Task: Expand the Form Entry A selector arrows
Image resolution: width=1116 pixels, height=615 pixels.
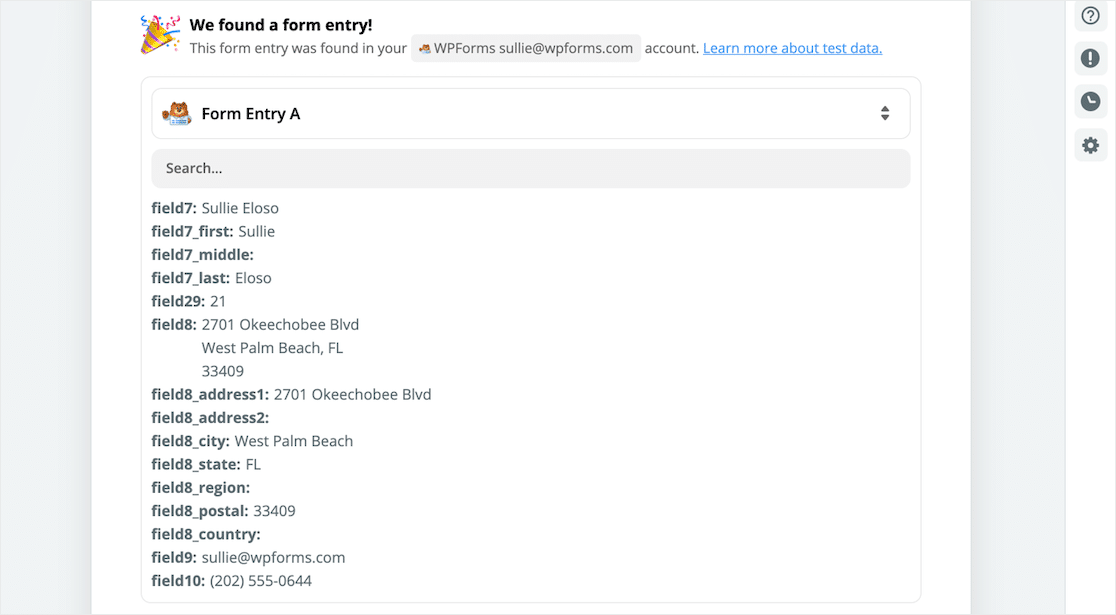Action: coord(885,113)
